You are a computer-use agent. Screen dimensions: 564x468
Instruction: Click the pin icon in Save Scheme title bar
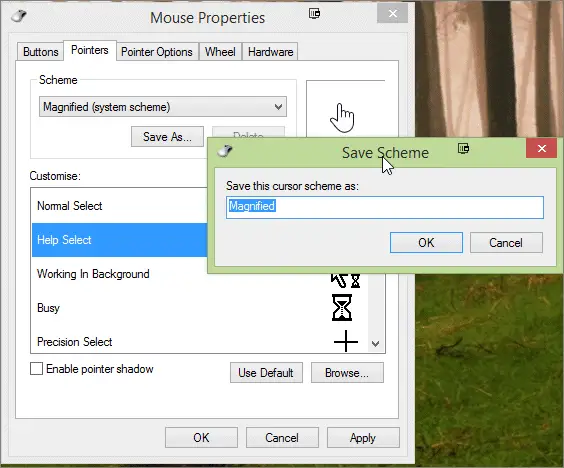coord(464,148)
